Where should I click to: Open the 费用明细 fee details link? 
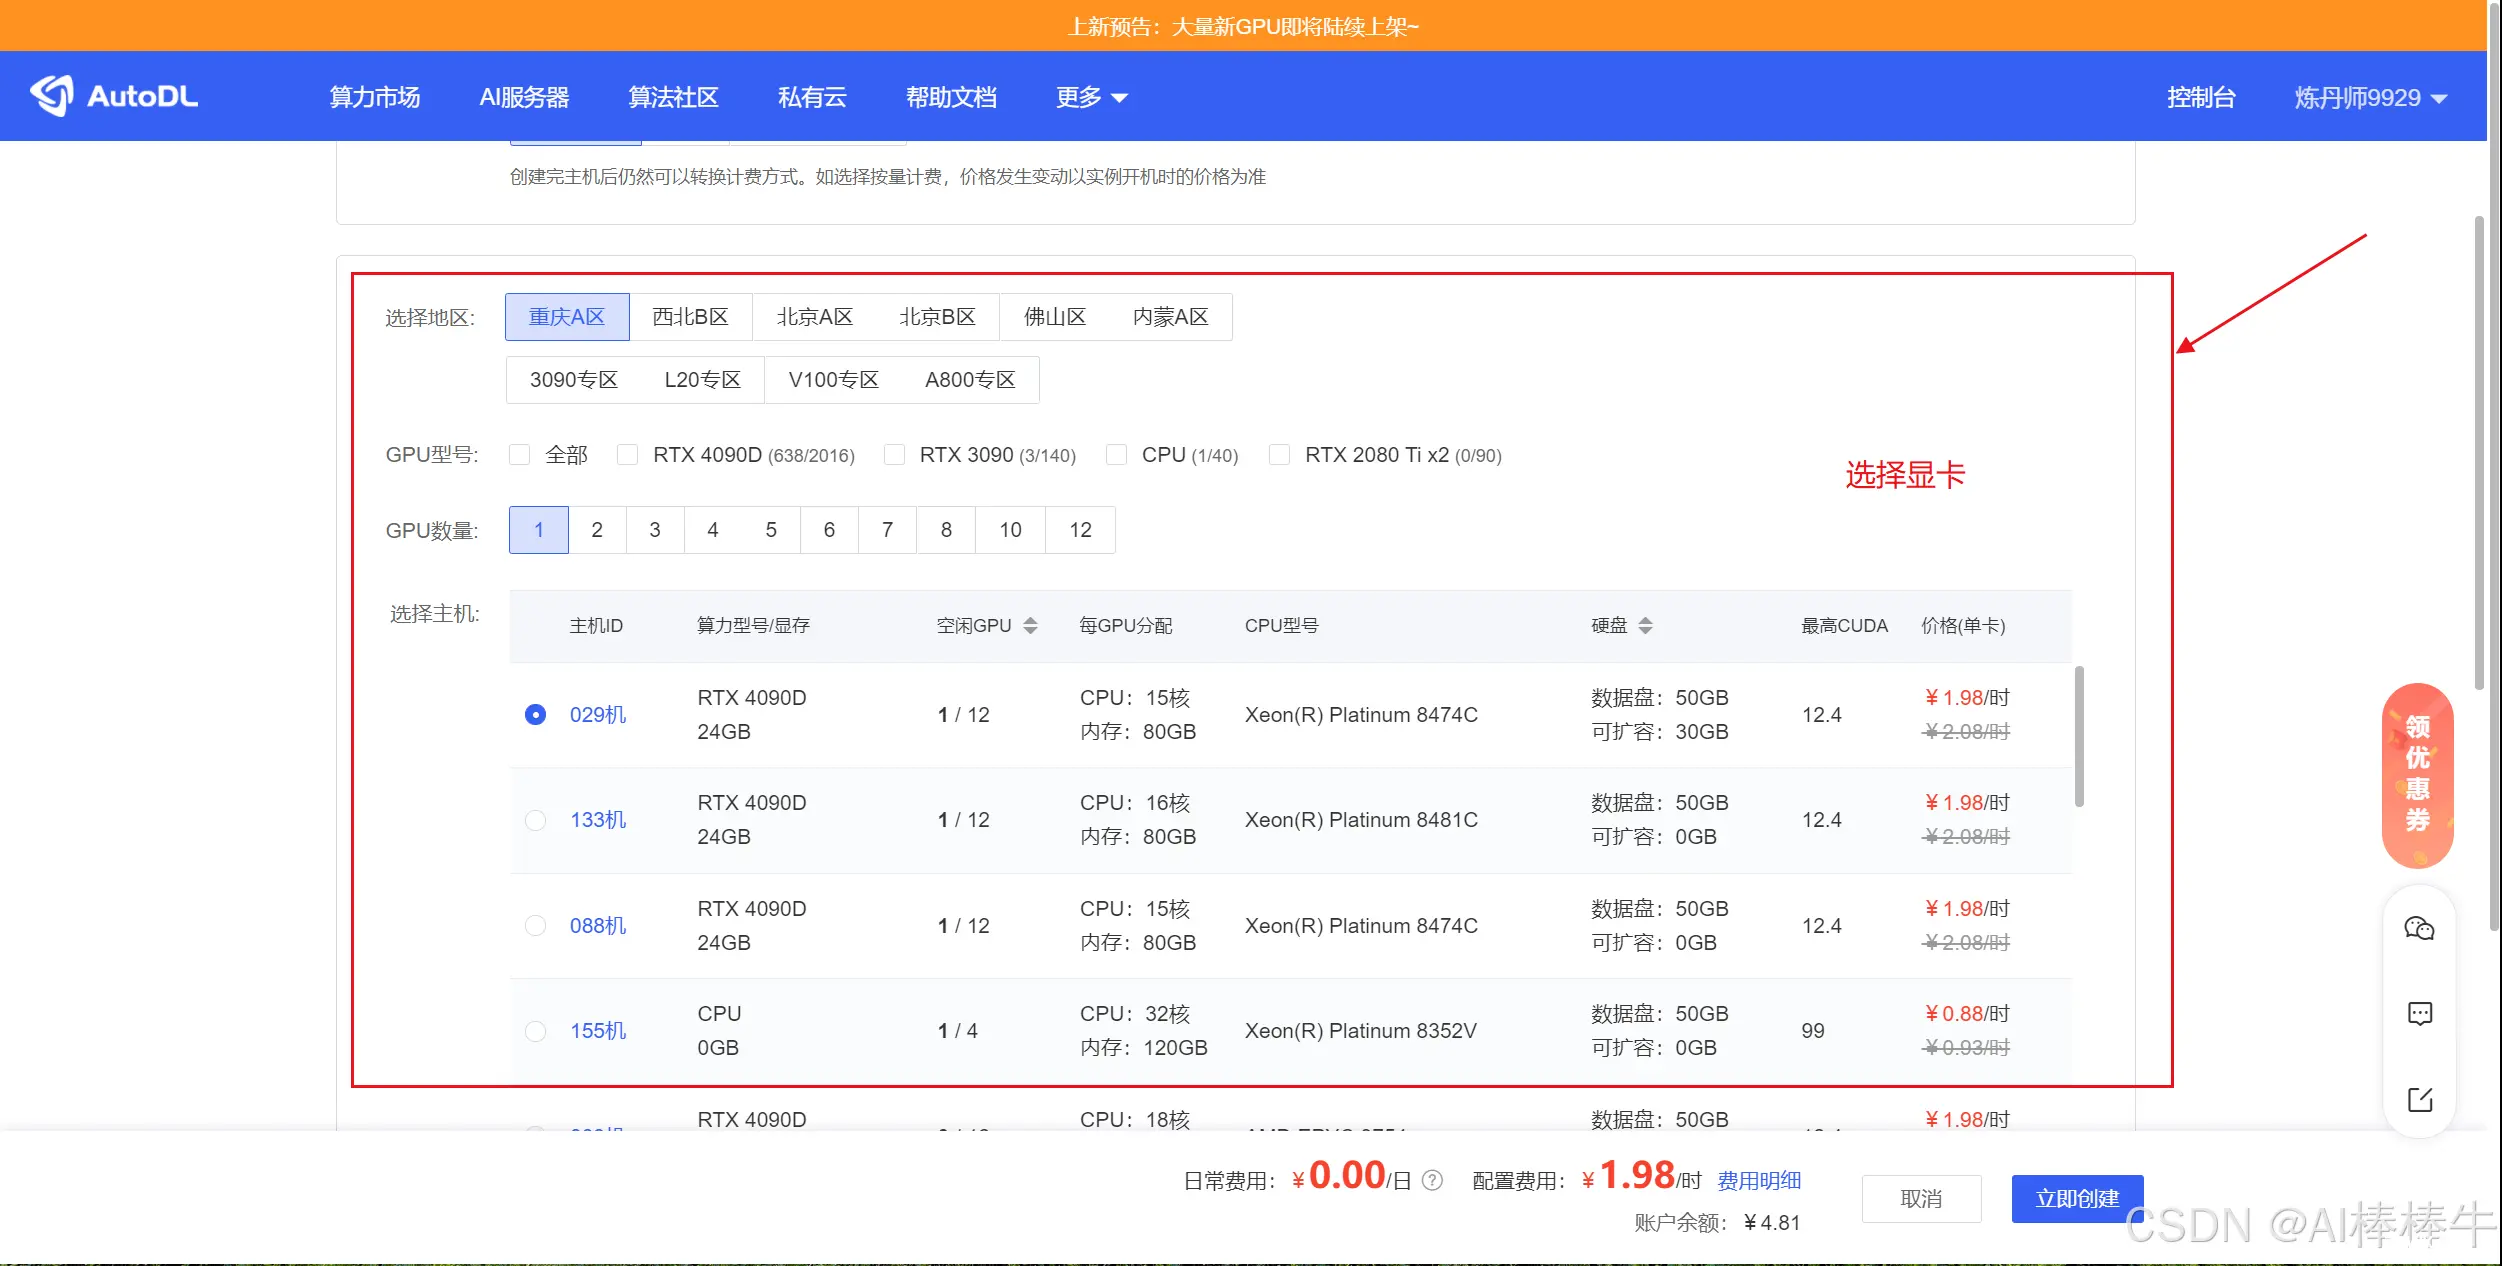[x=1759, y=1181]
